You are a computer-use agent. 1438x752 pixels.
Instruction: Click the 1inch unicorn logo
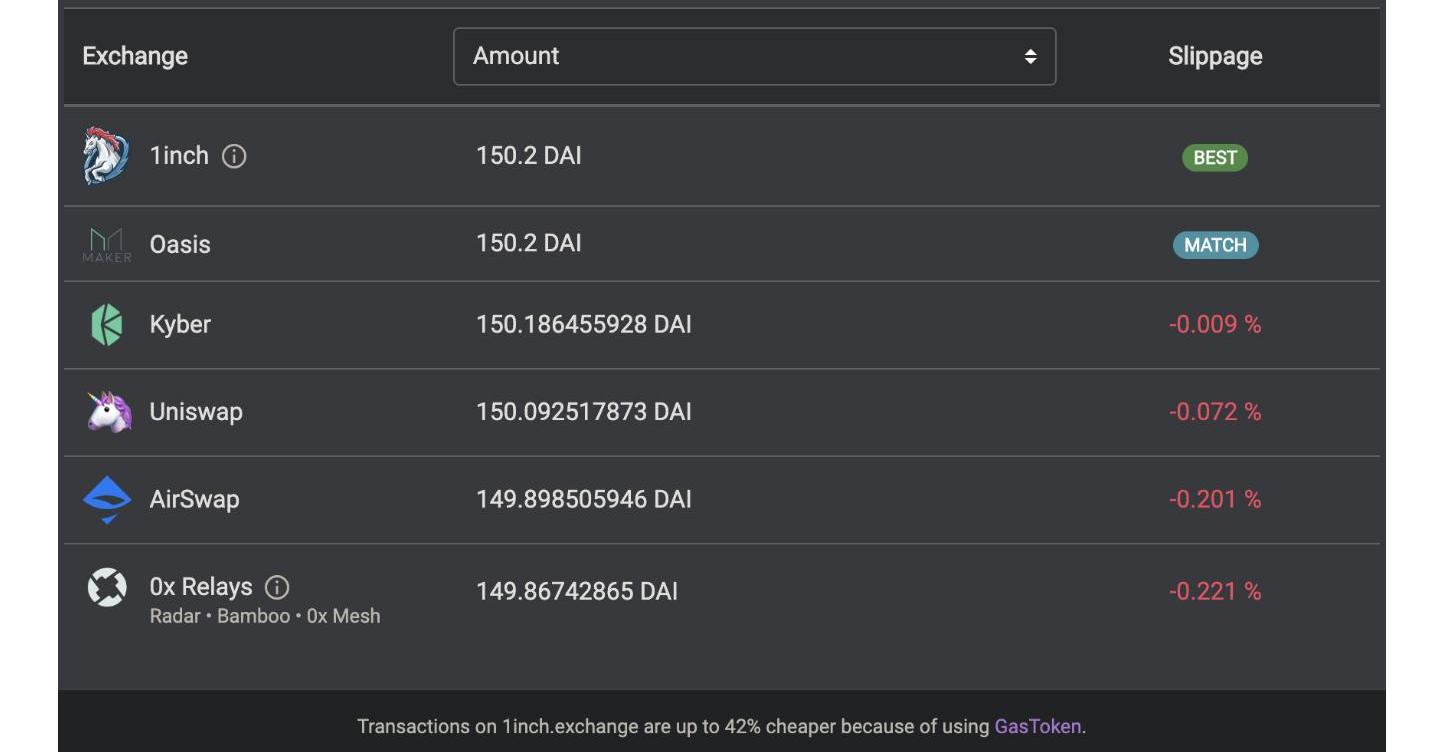tap(106, 156)
